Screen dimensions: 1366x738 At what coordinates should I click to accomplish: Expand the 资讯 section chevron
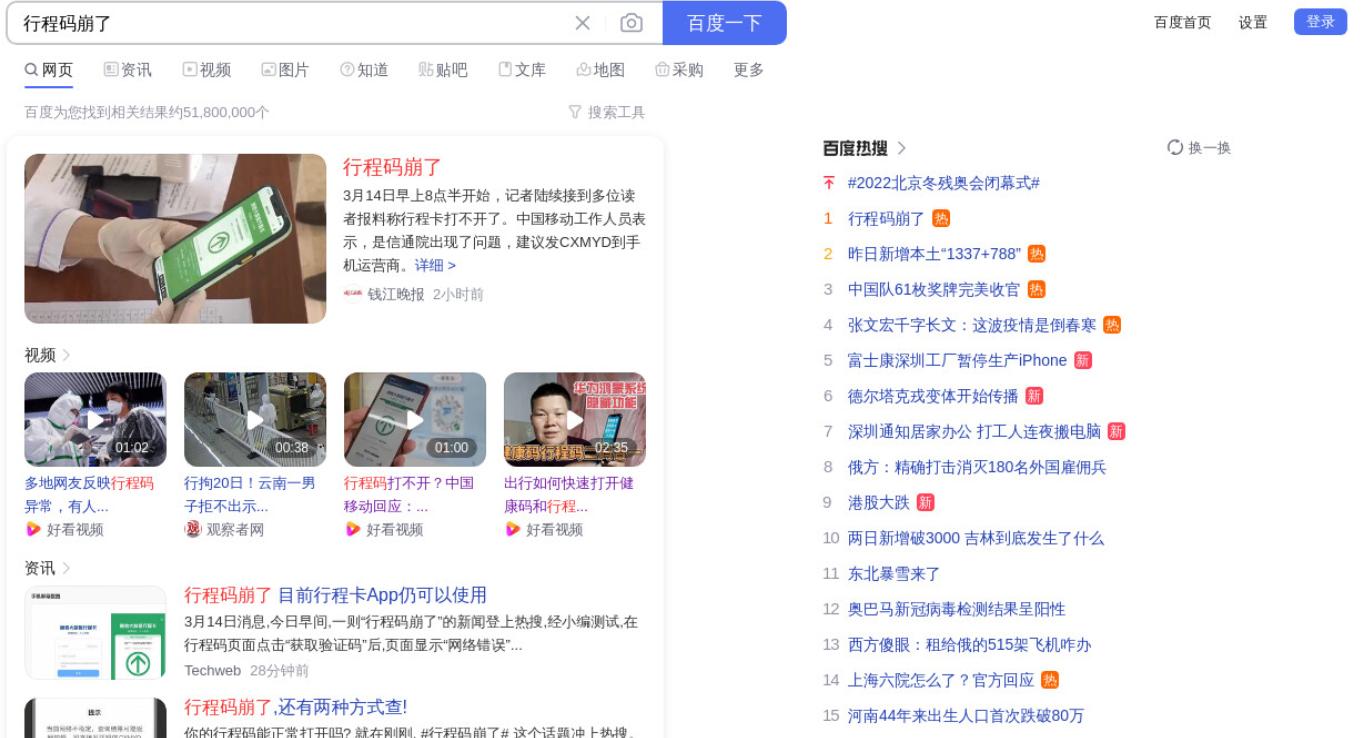(x=66, y=568)
